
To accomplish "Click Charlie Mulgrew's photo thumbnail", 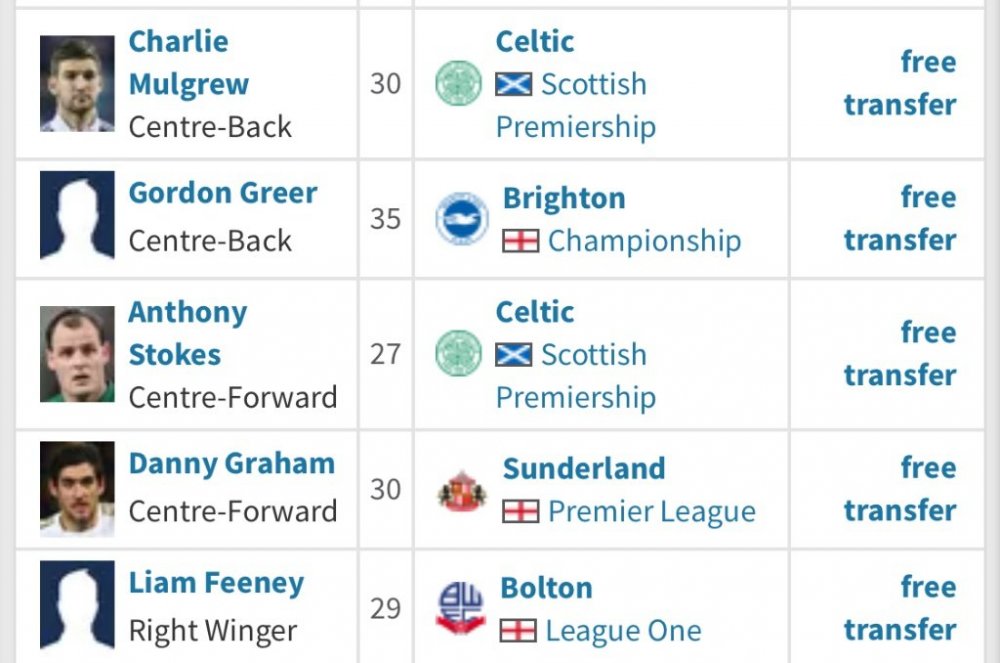I will pos(77,84).
